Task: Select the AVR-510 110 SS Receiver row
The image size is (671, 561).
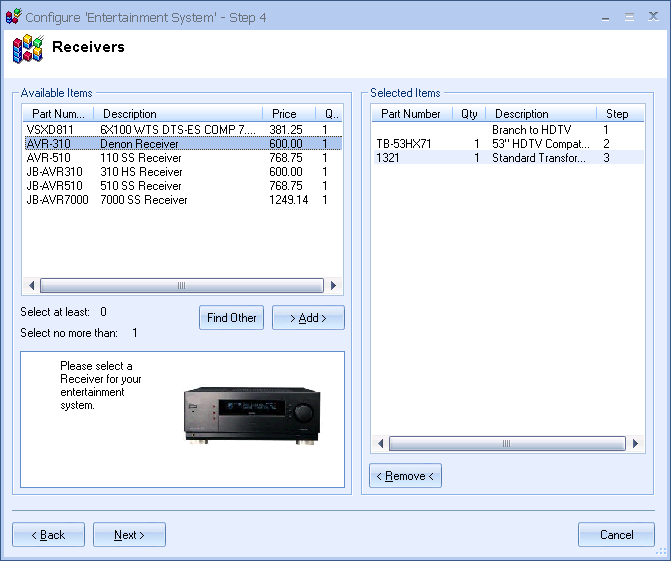Action: click(x=140, y=158)
